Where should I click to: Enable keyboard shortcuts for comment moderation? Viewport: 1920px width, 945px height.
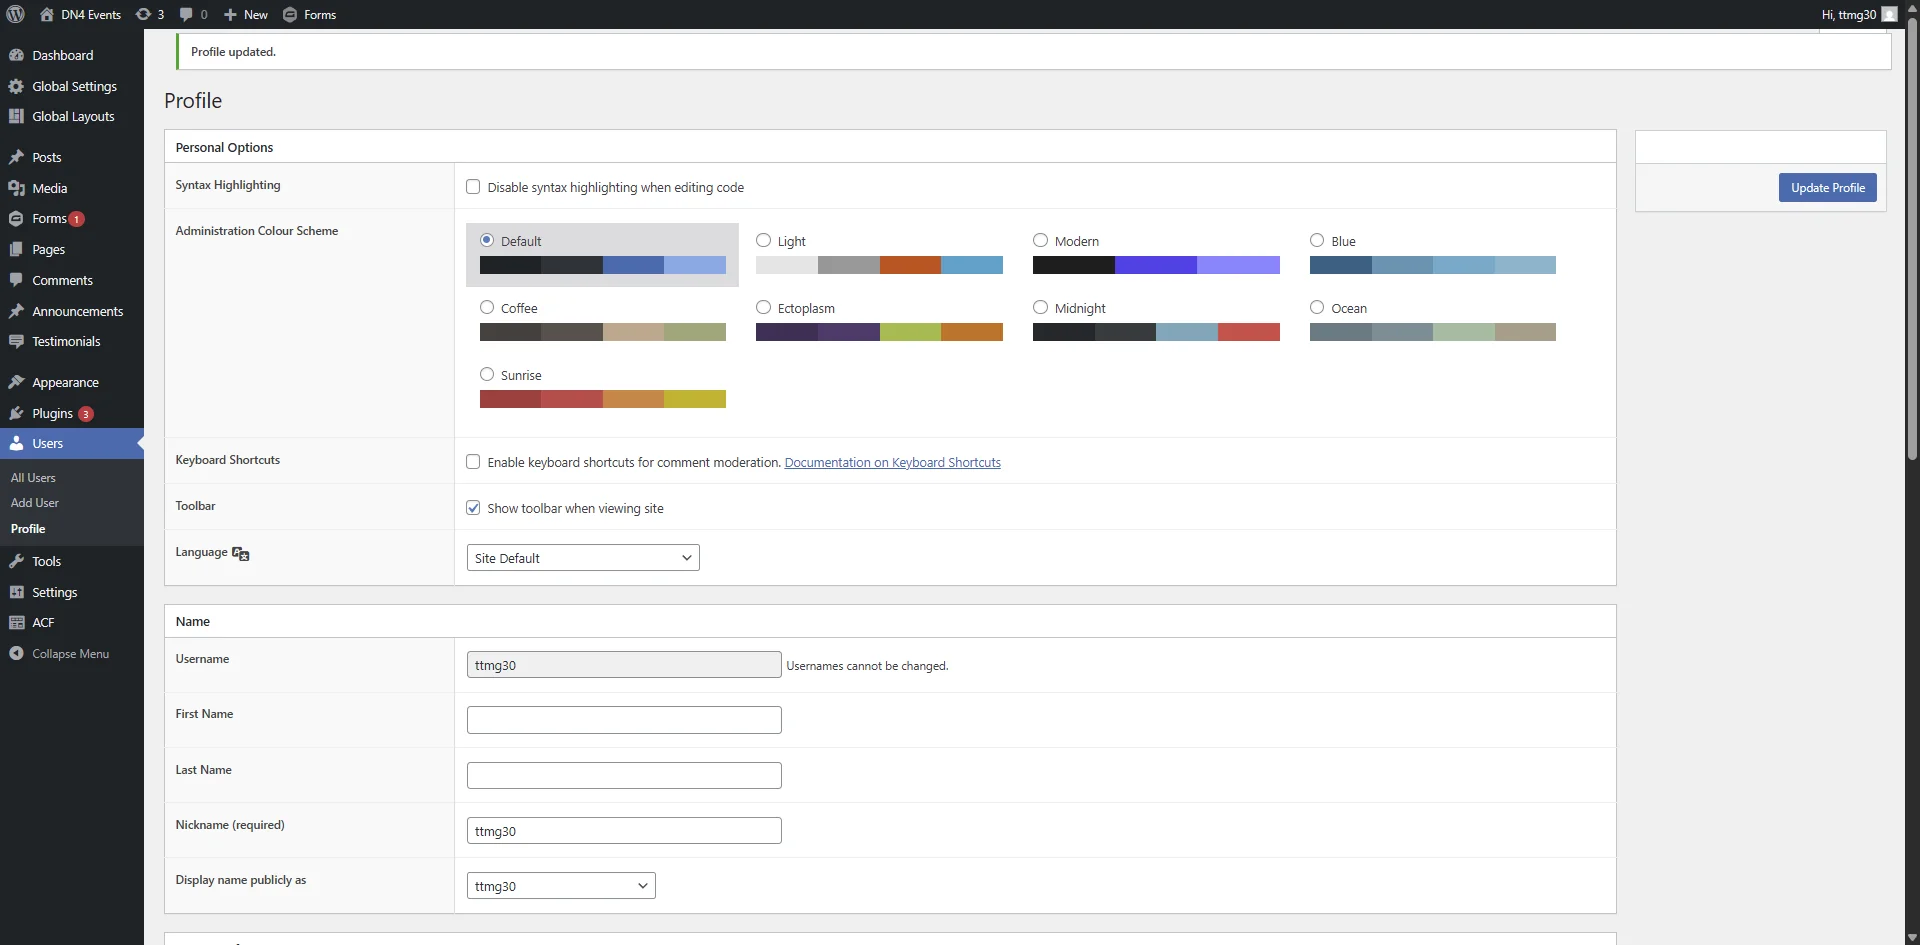pyautogui.click(x=474, y=461)
